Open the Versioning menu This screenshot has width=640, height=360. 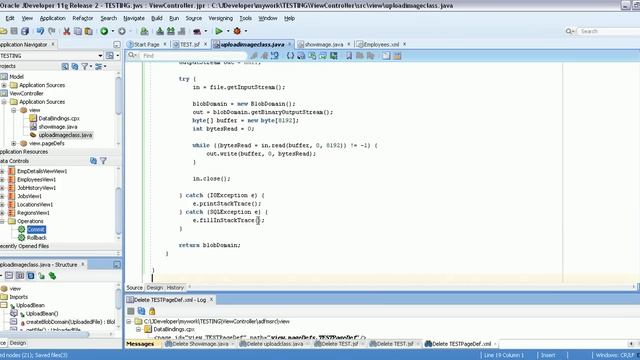220,18
